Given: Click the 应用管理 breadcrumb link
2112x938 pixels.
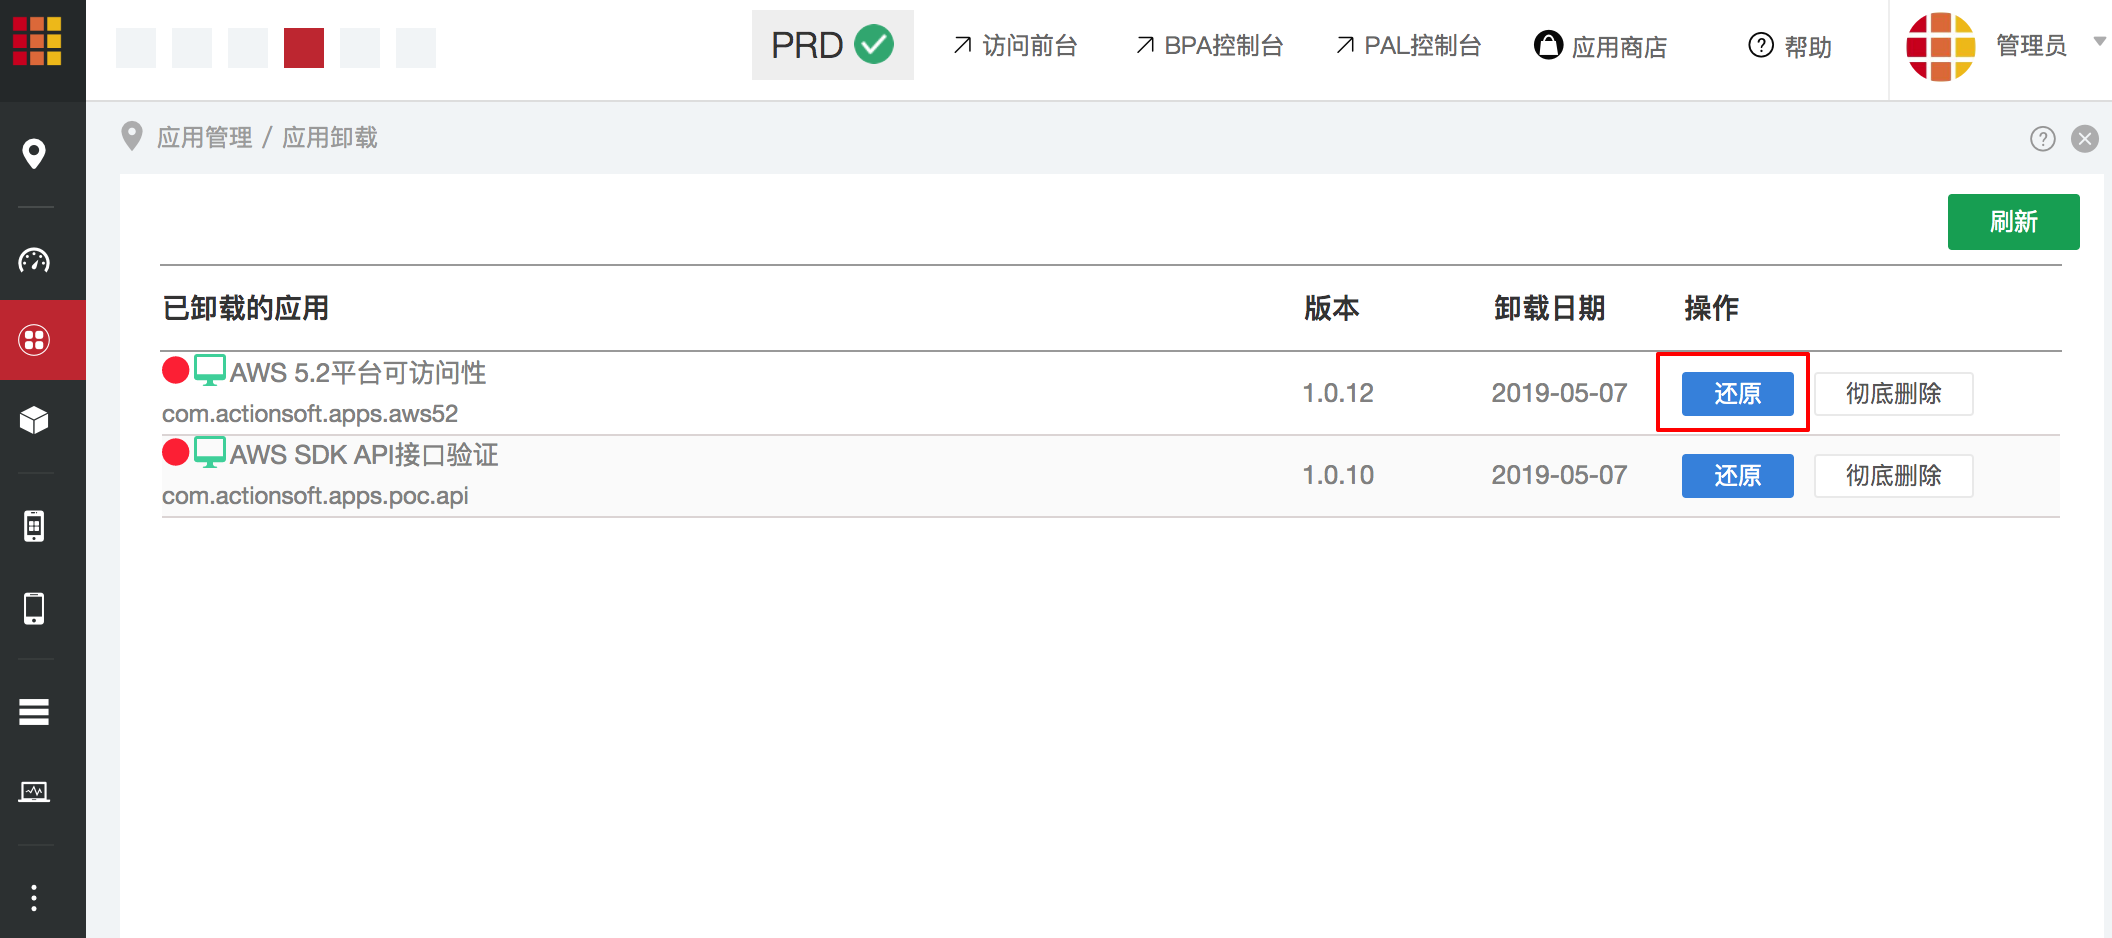Looking at the screenshot, I should point(205,138).
